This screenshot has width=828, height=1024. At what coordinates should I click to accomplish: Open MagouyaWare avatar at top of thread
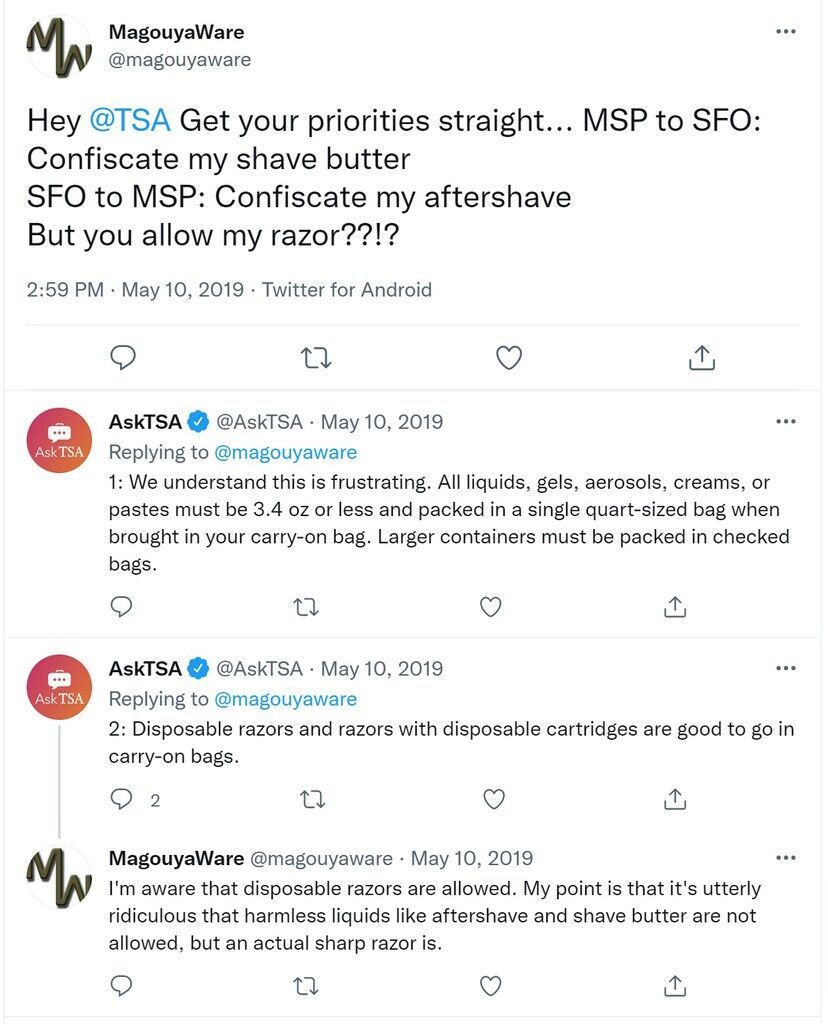click(x=59, y=47)
